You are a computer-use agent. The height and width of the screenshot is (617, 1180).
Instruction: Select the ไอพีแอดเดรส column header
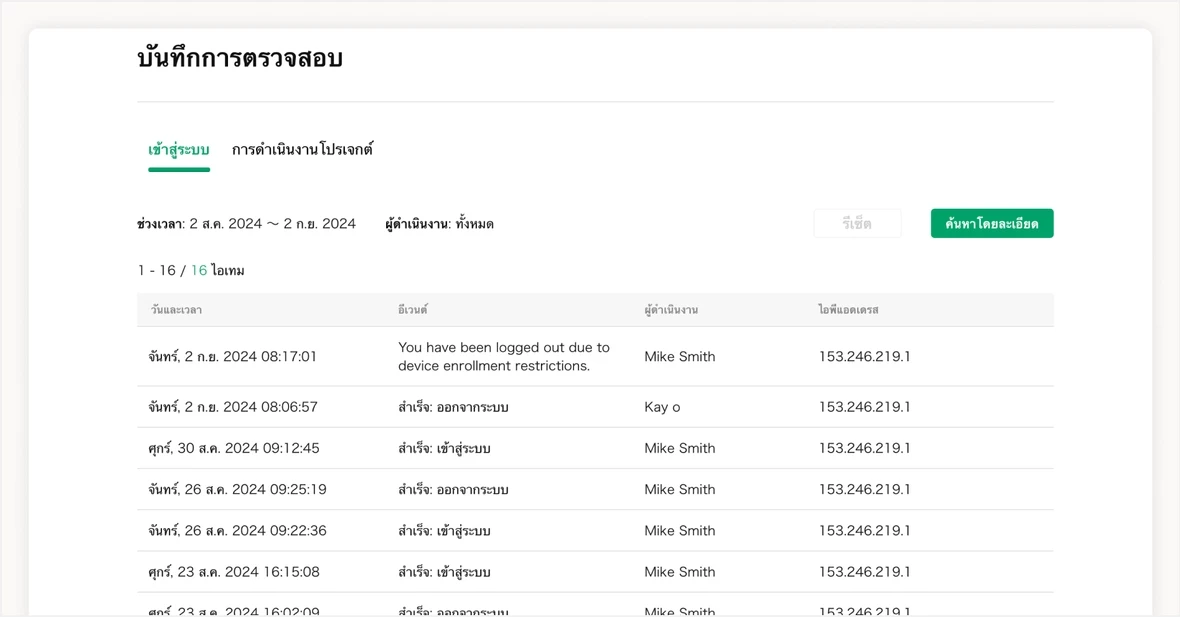coord(848,309)
